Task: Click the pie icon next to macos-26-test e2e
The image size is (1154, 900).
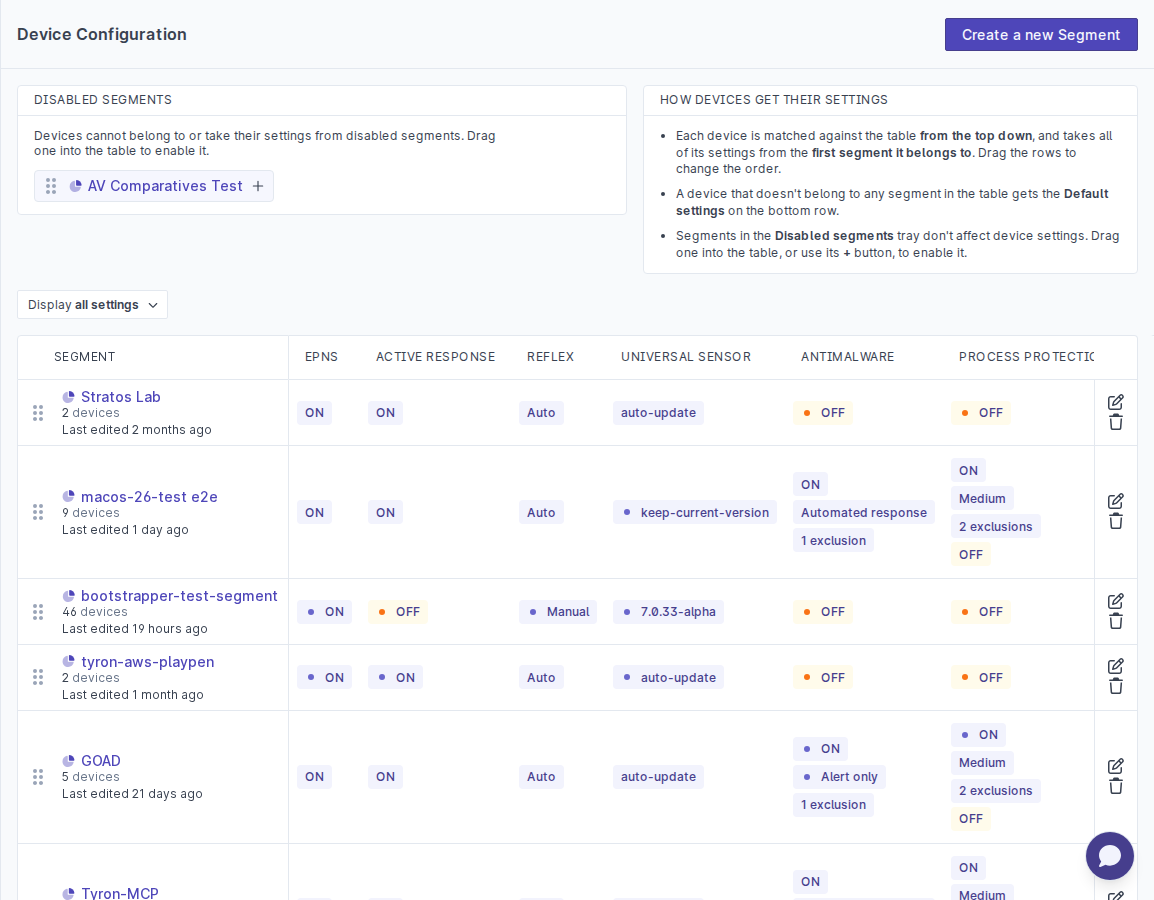Action: (68, 496)
